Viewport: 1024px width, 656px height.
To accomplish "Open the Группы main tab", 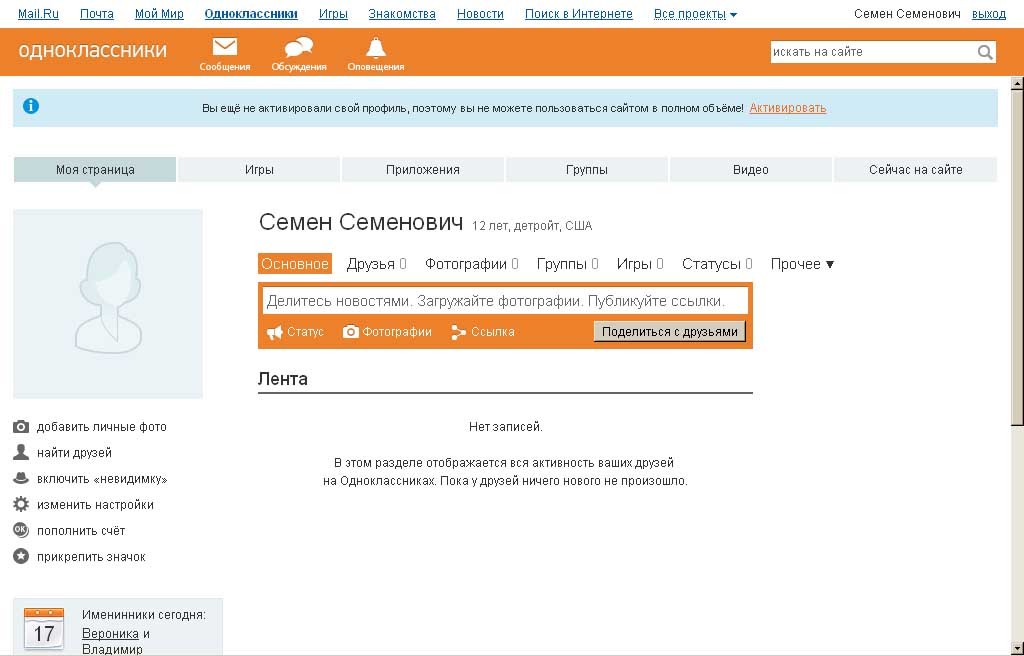I will click(586, 170).
